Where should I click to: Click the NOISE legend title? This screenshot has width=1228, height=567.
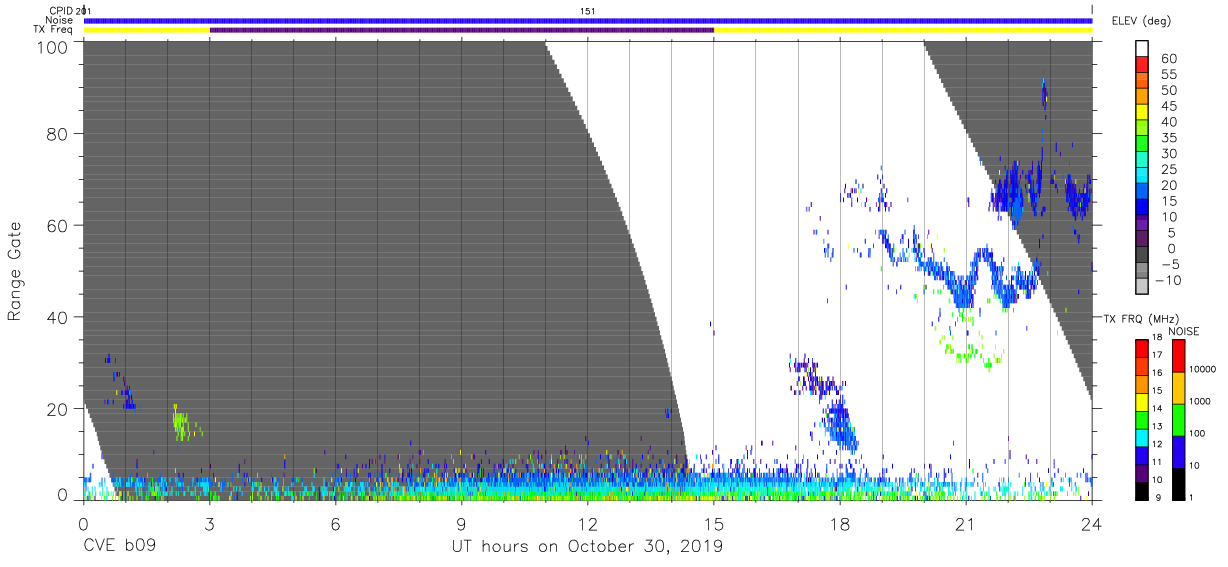1185,331
